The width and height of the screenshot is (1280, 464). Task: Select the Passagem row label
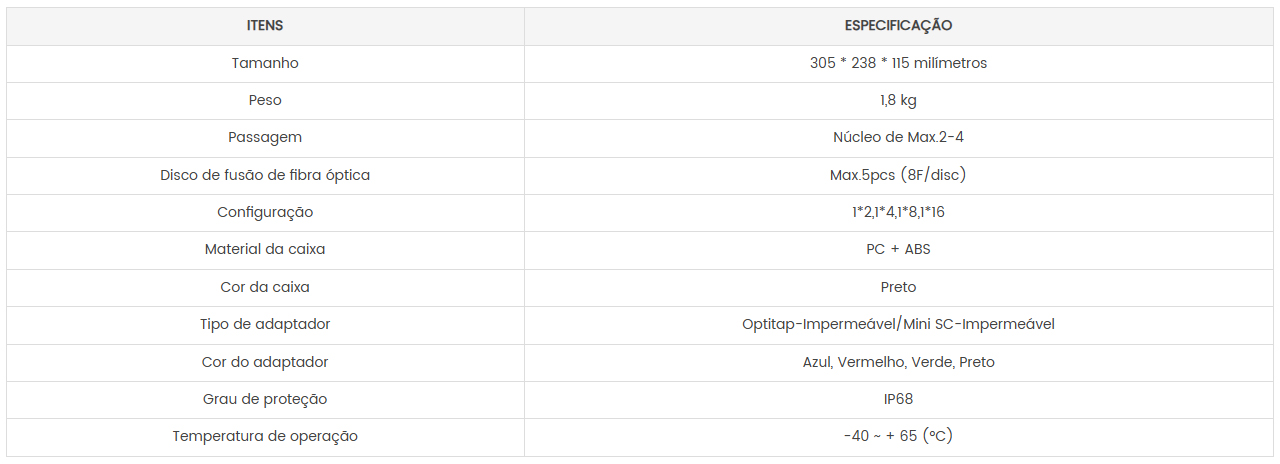(265, 138)
